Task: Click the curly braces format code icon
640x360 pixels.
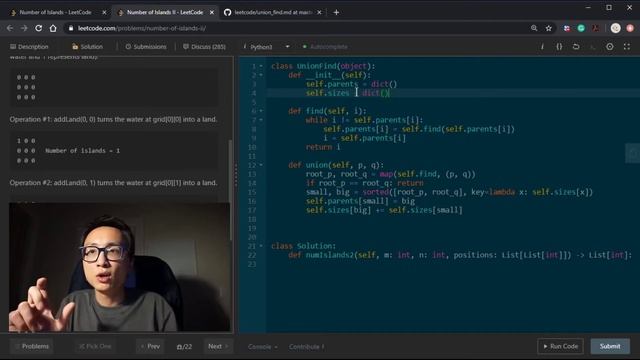Action: 559,47
